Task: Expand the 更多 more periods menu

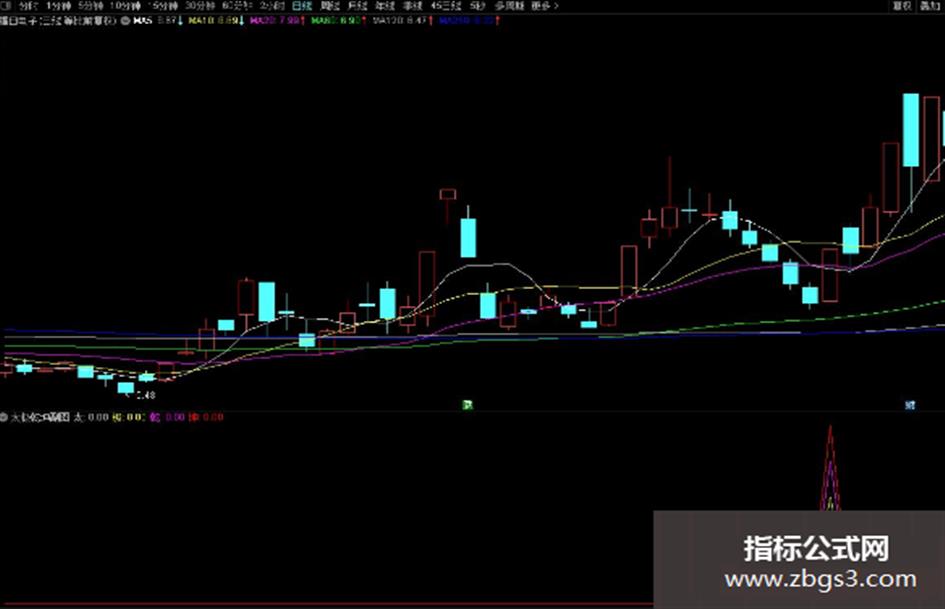Action: (x=545, y=6)
